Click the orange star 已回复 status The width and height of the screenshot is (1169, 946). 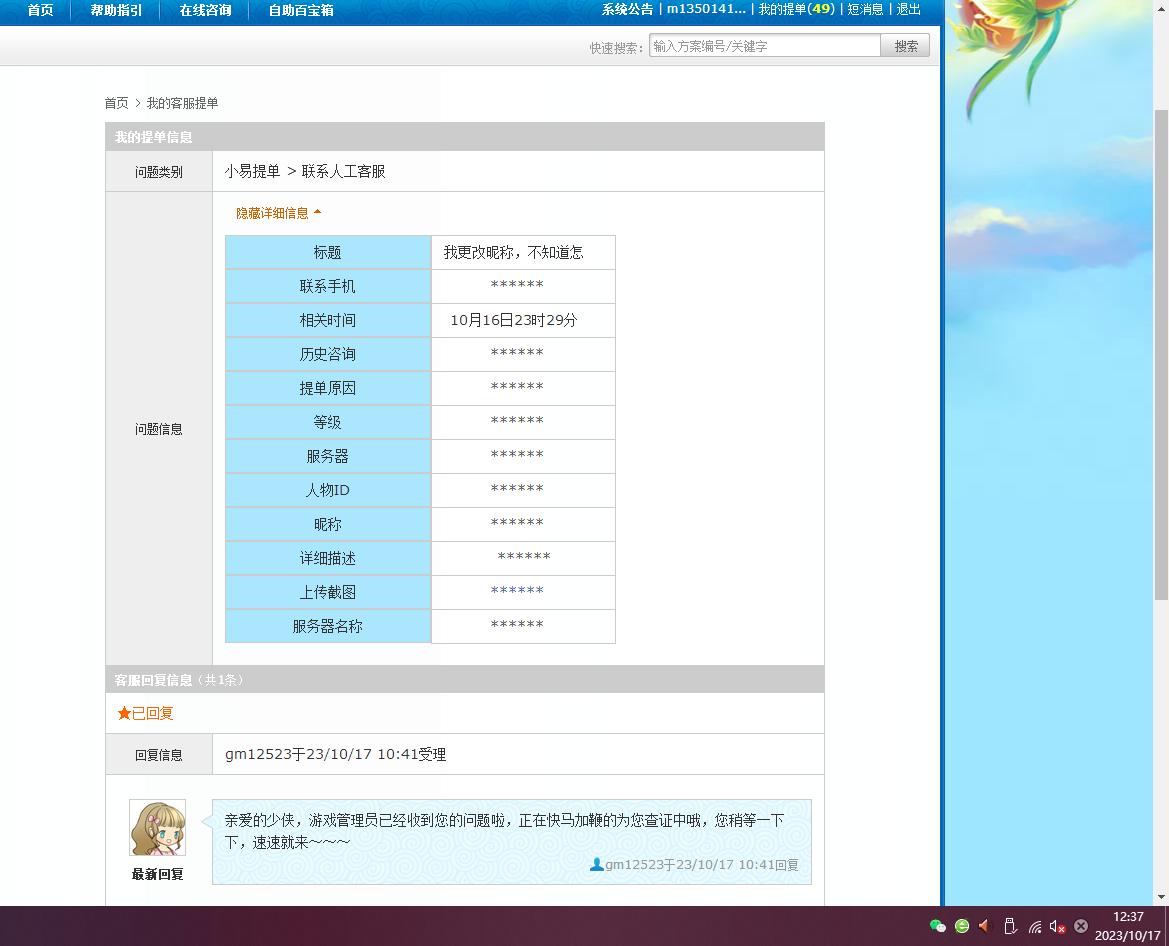pos(146,713)
